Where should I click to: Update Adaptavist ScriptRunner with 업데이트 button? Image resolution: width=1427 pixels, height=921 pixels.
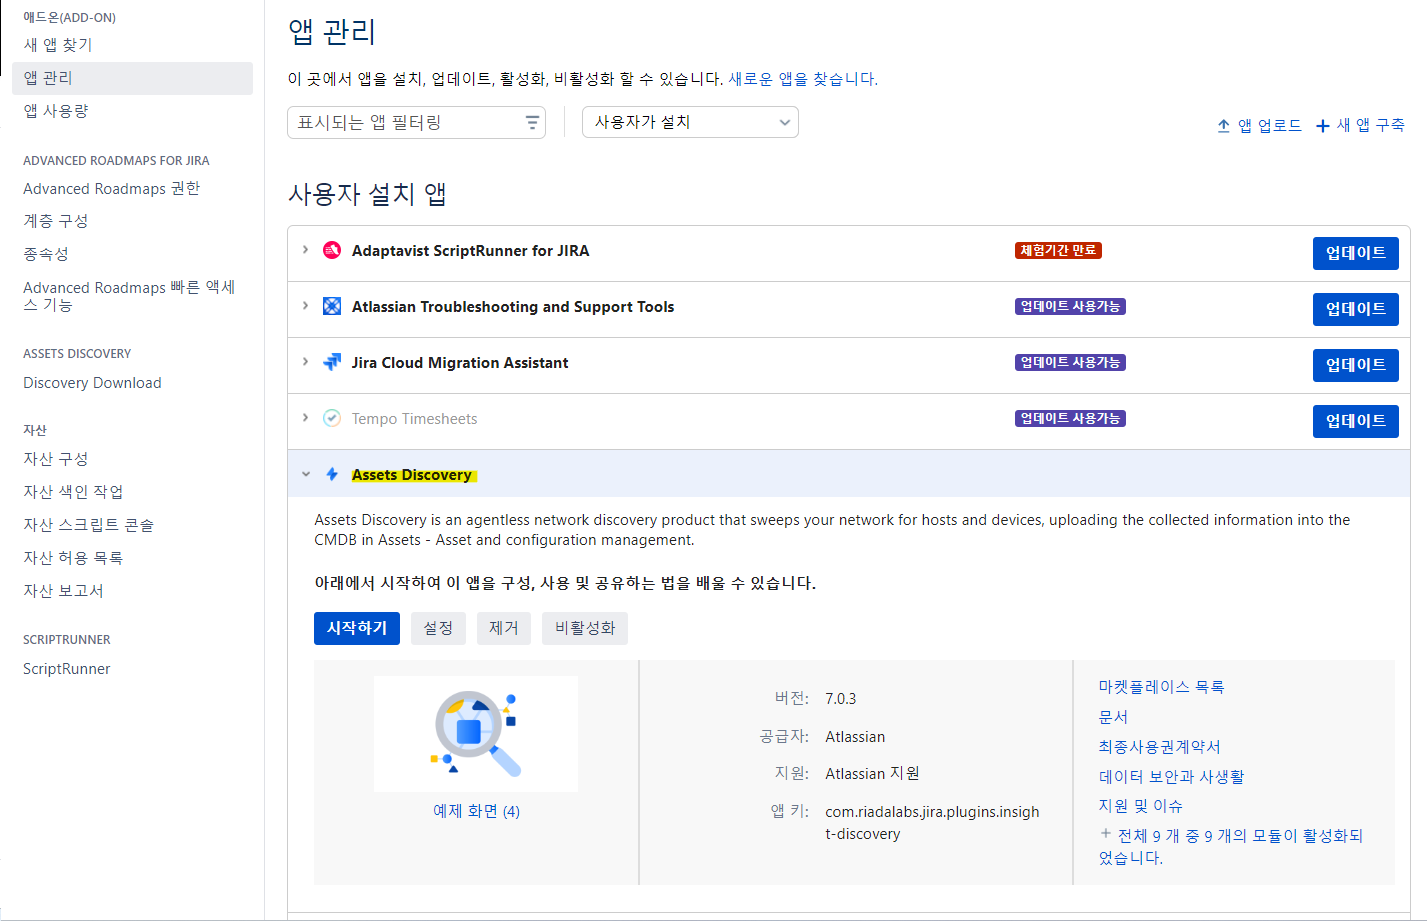[1355, 253]
